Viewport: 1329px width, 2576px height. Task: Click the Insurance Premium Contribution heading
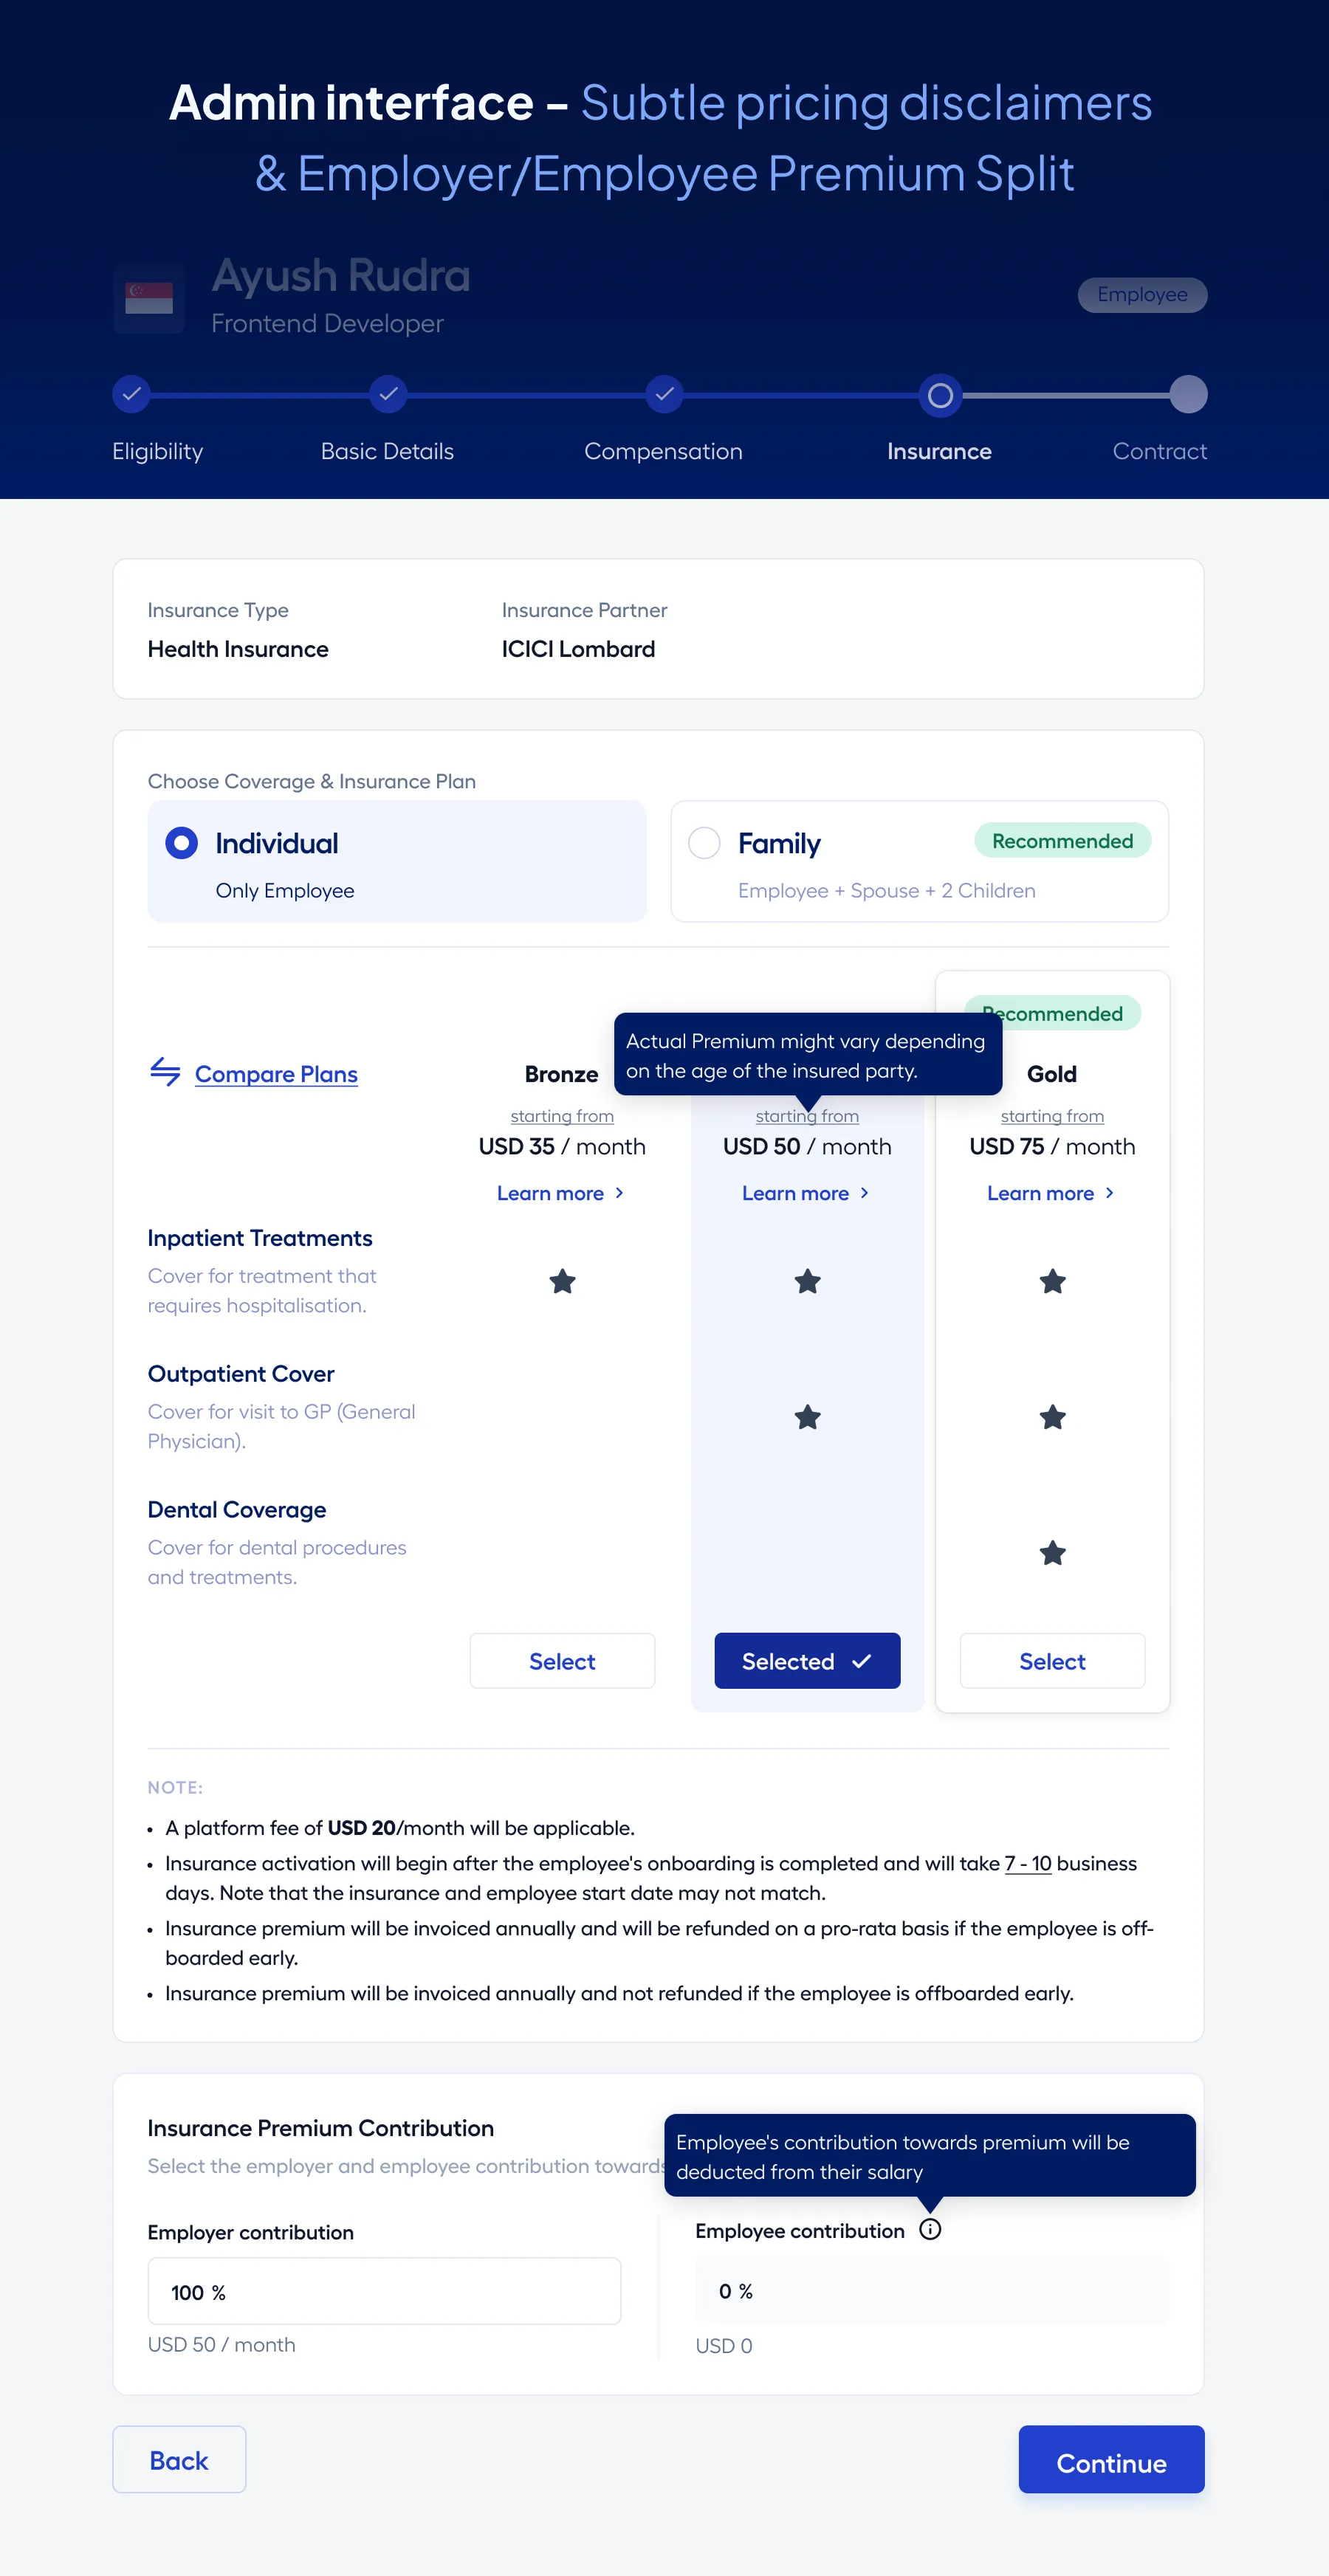coord(321,2128)
